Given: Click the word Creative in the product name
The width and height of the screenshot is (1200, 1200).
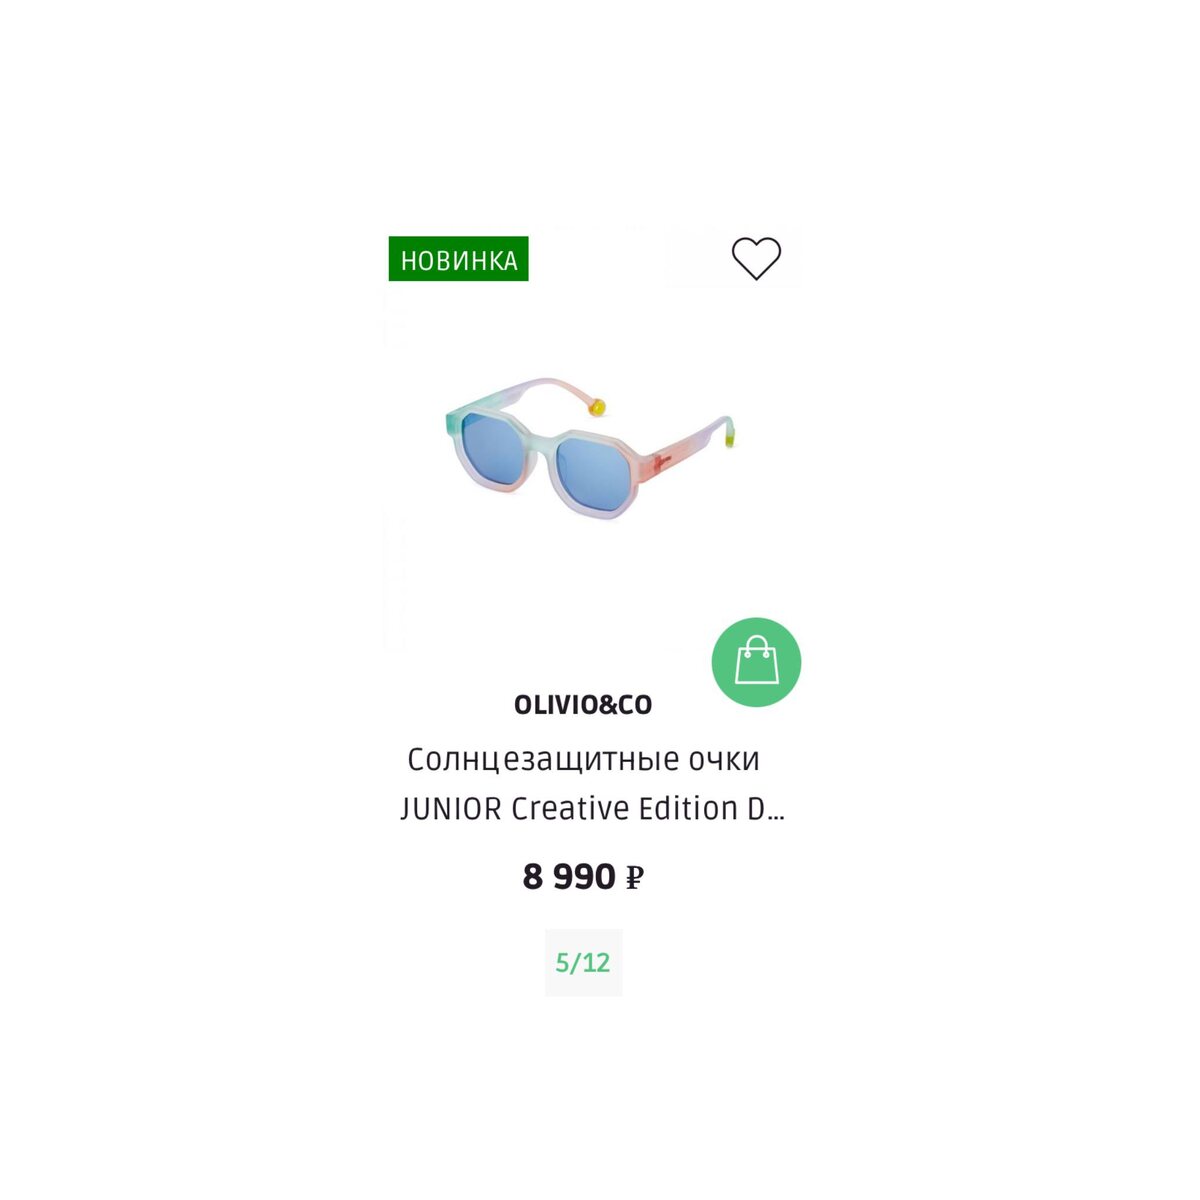Looking at the screenshot, I should click(570, 808).
